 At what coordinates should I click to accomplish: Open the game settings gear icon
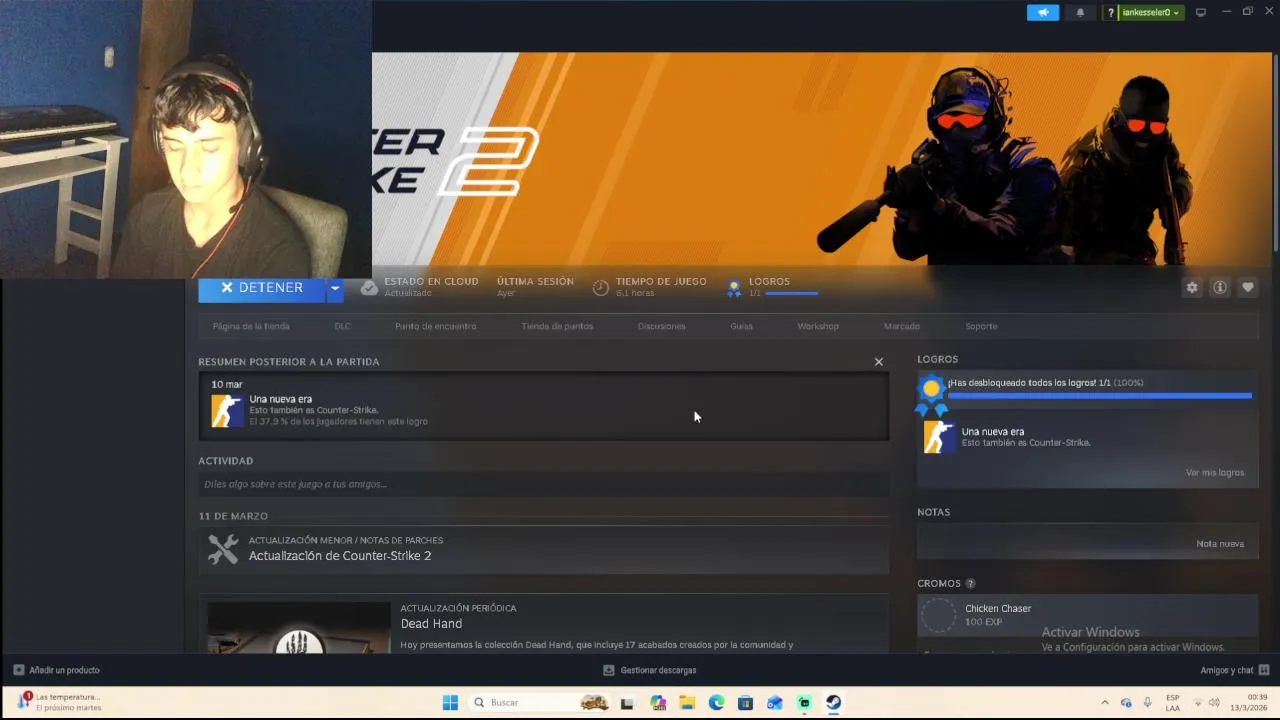click(x=1192, y=288)
